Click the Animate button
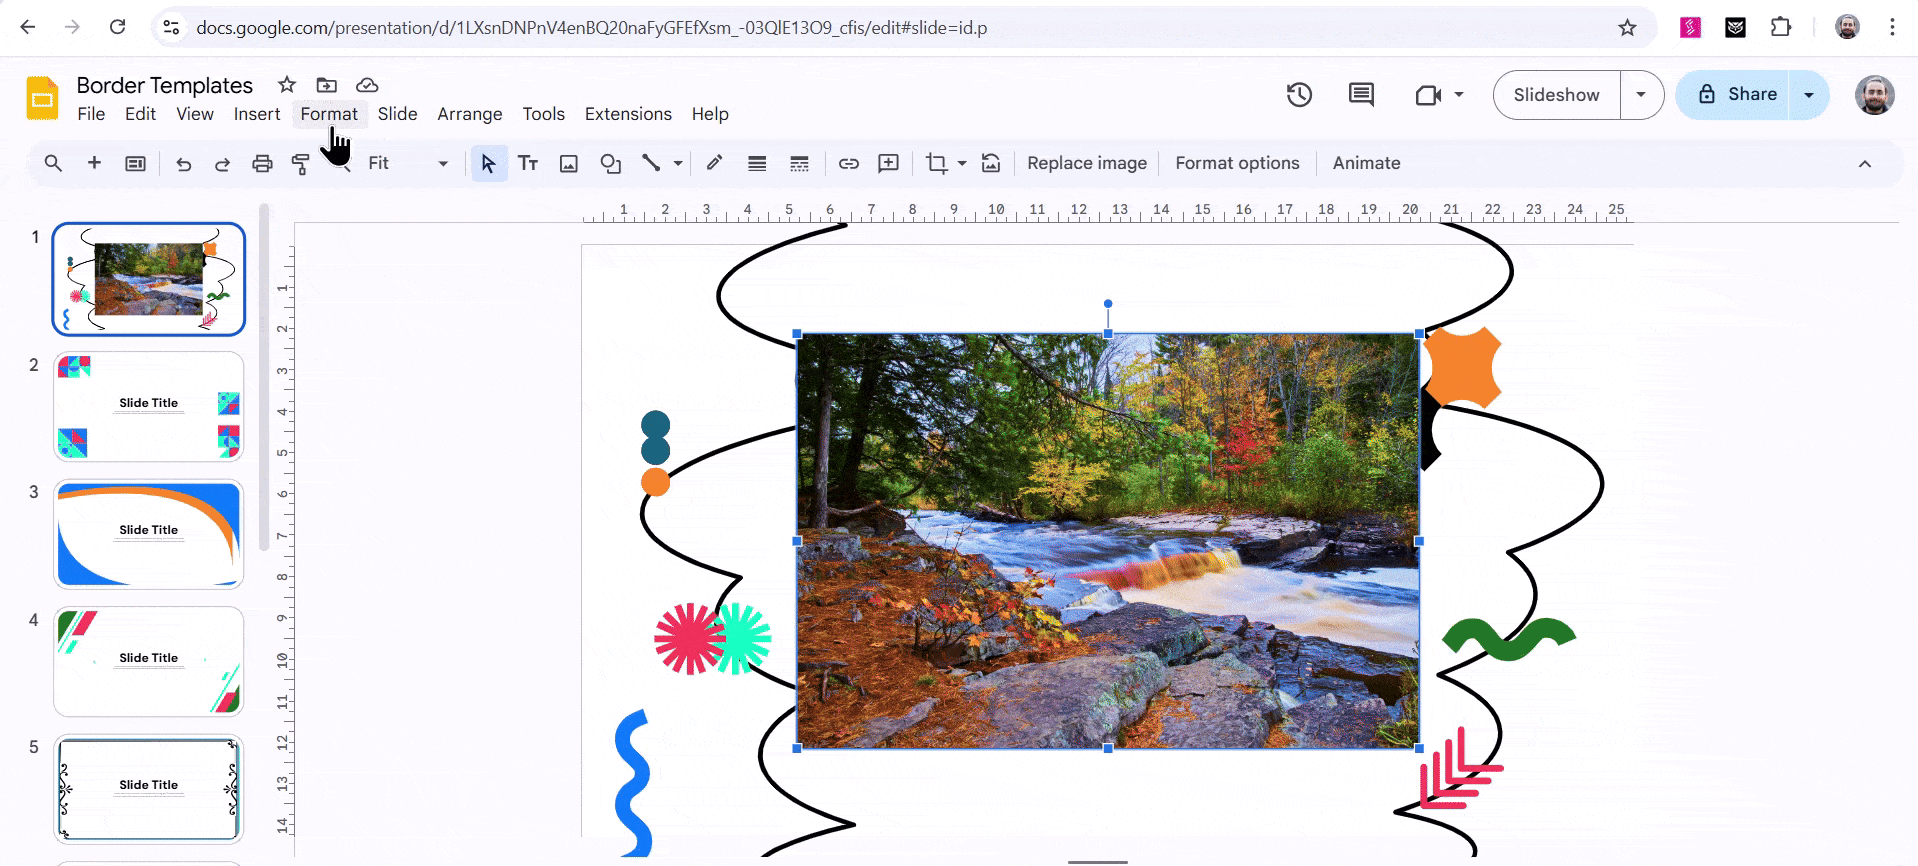The image size is (1918, 866). point(1366,164)
